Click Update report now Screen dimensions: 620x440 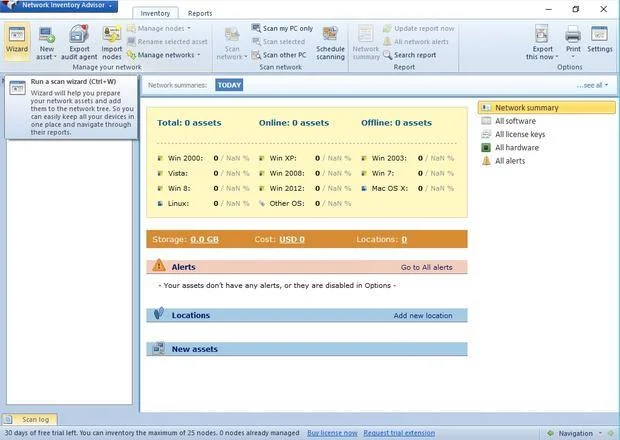[x=418, y=28]
